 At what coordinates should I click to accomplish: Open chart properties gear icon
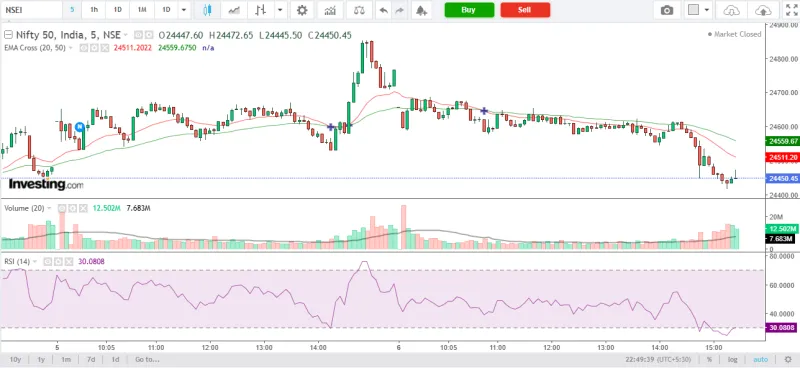point(302,10)
